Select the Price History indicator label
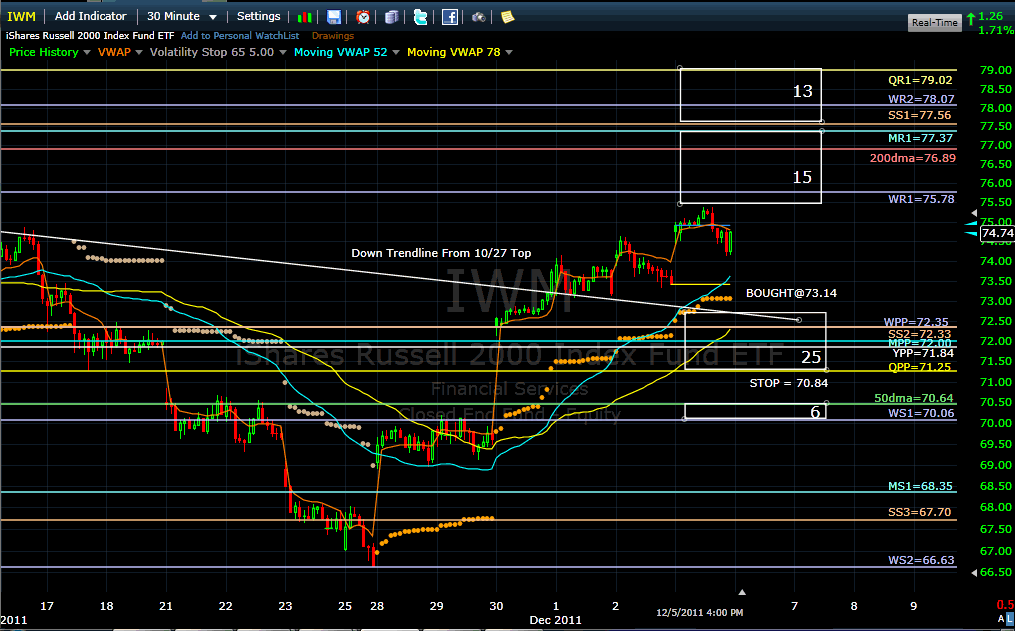Viewport: 1015px width, 631px height. (44, 52)
